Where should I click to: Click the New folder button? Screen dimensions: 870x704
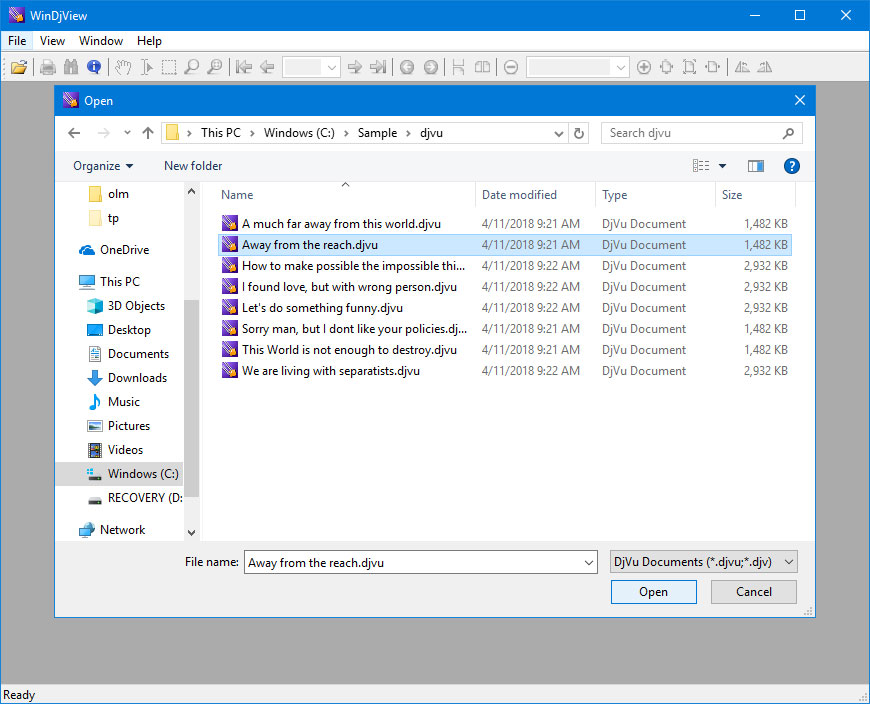pos(193,166)
